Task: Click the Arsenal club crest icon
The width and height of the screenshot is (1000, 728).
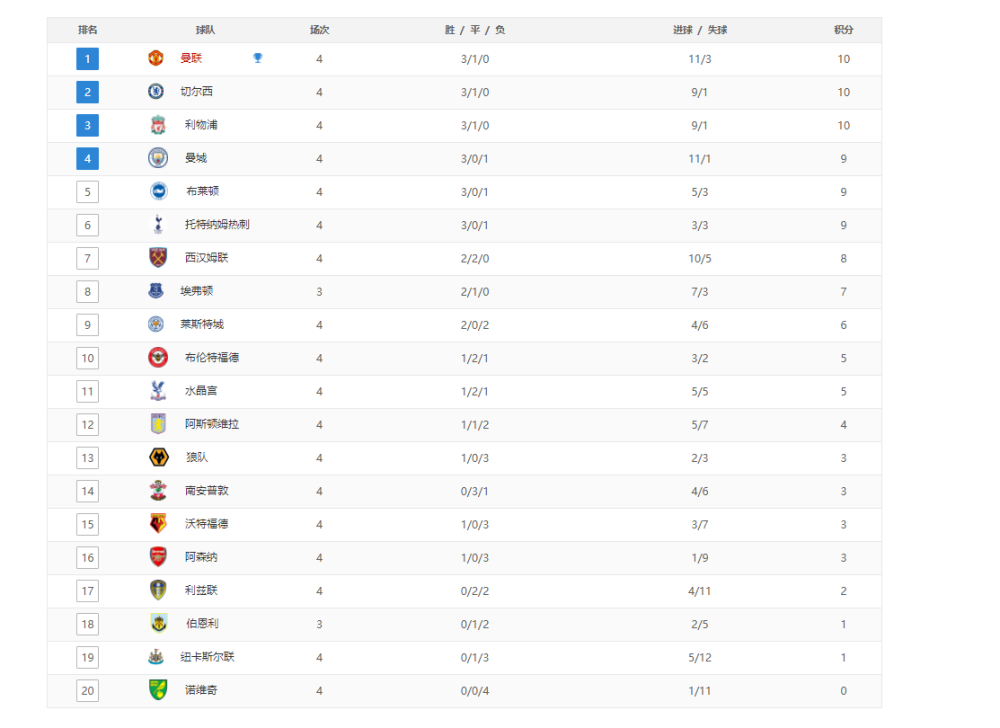Action: point(158,557)
